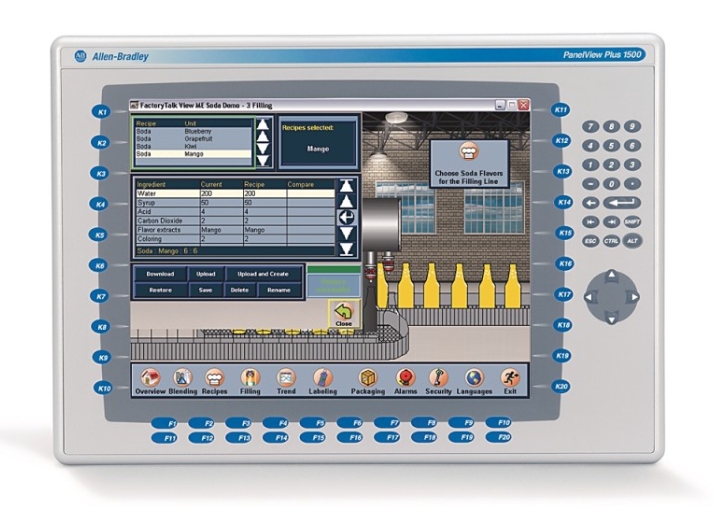The width and height of the screenshot is (714, 507).
Task: Click the K10 hardware key
Action: (103, 388)
